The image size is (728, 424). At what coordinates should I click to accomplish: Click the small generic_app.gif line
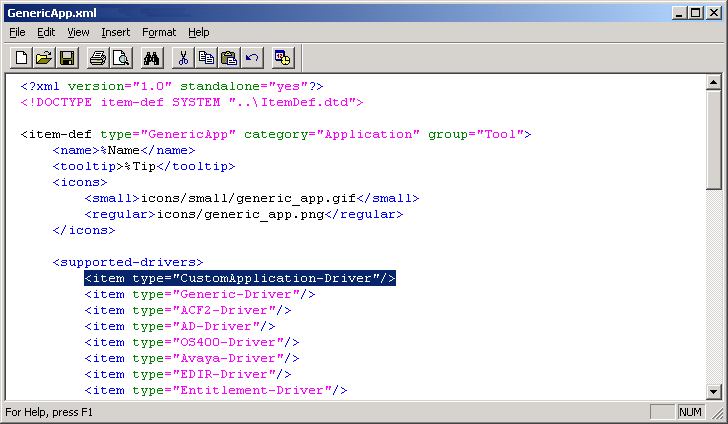tap(252, 198)
